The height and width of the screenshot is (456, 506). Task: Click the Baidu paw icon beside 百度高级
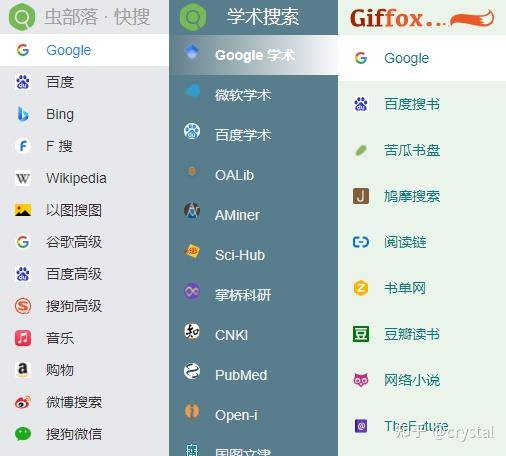[x=23, y=274]
